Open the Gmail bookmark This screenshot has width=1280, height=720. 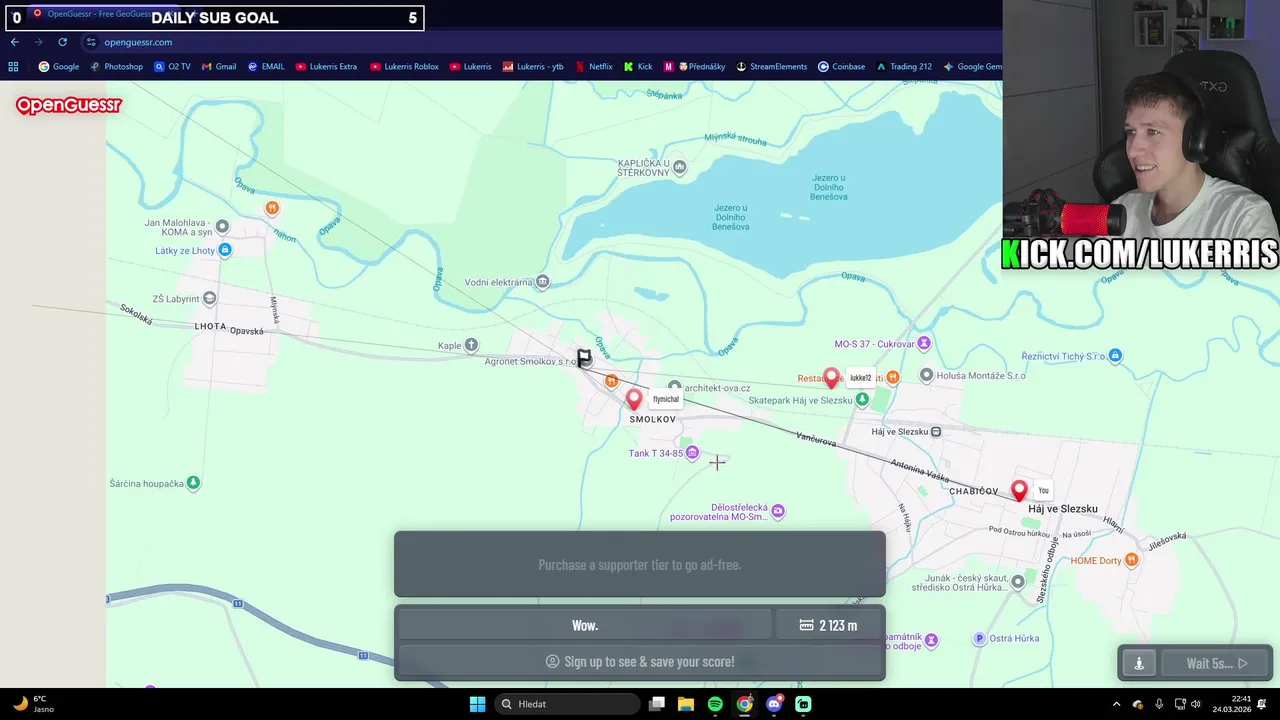219,67
